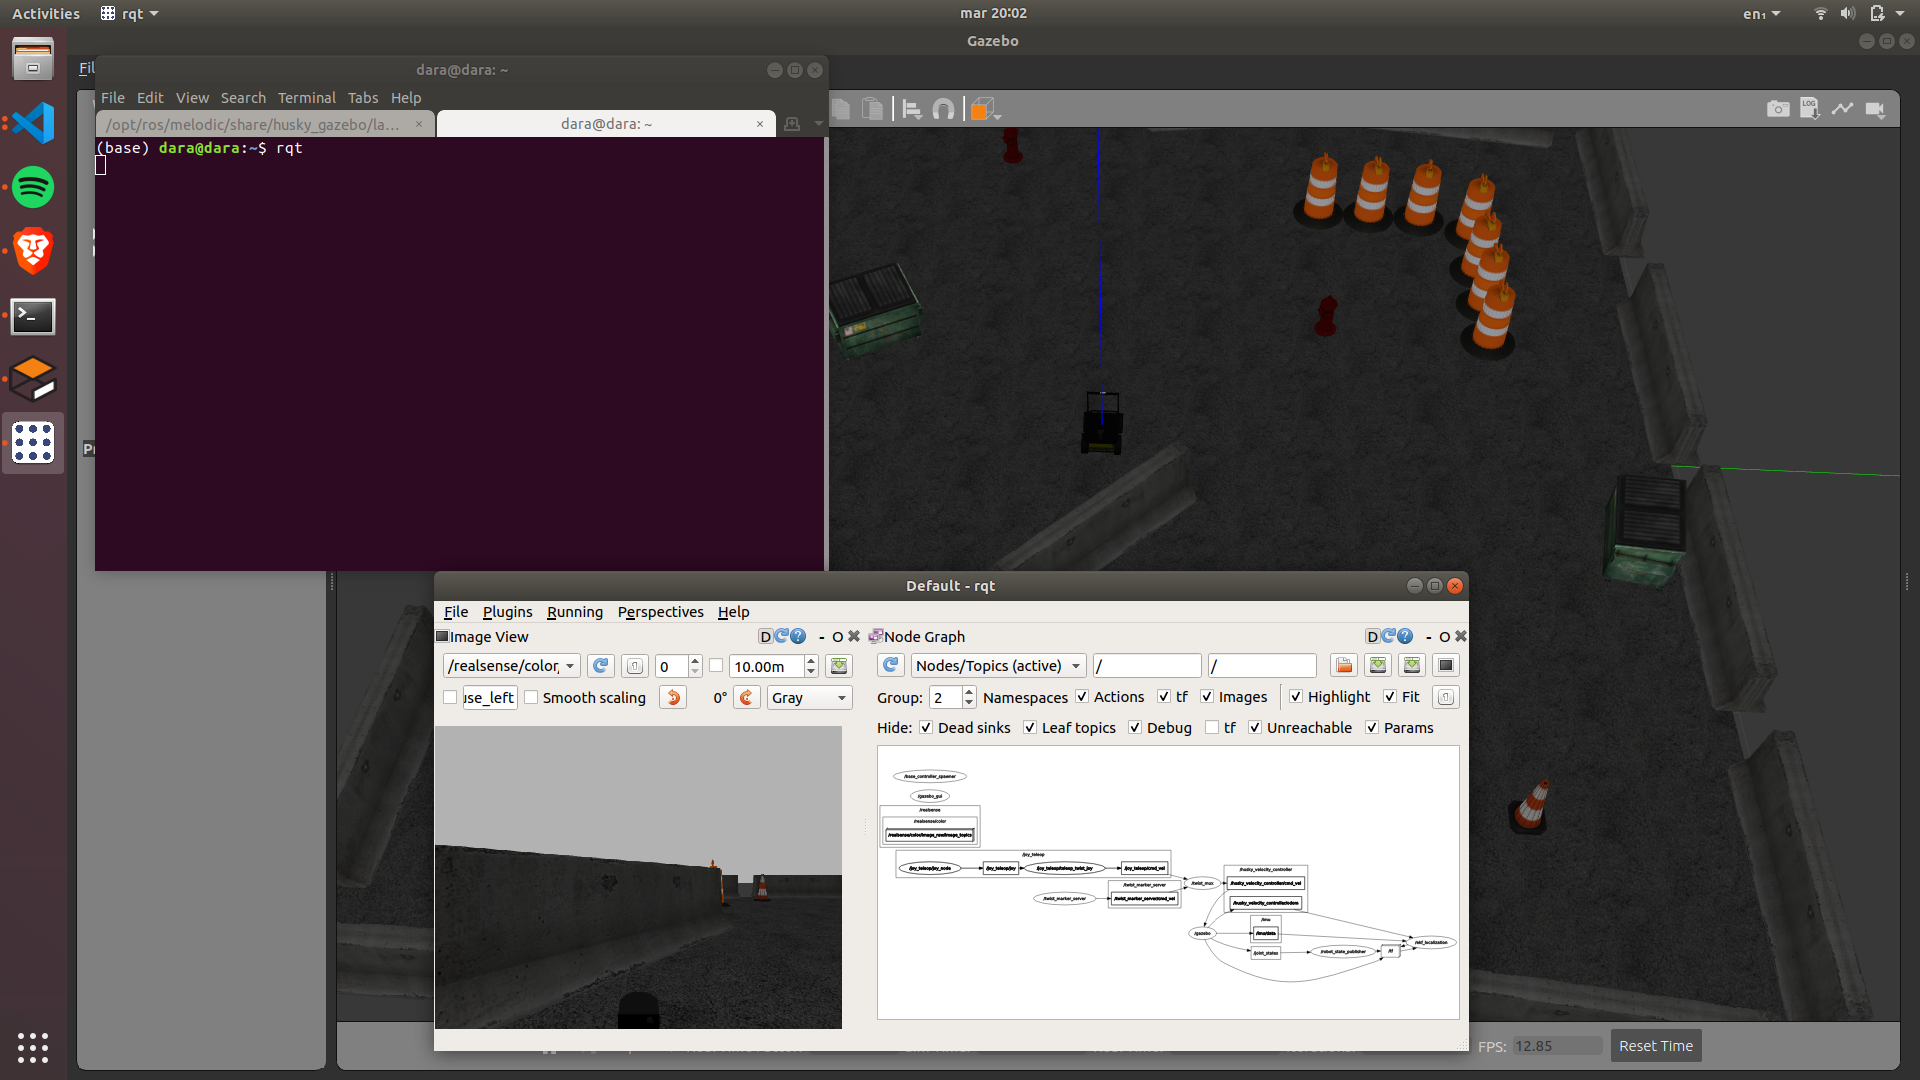Screen dimensions: 1920x1080
Task: Toggle the Highlight checkbox
Action: (x=1296, y=697)
